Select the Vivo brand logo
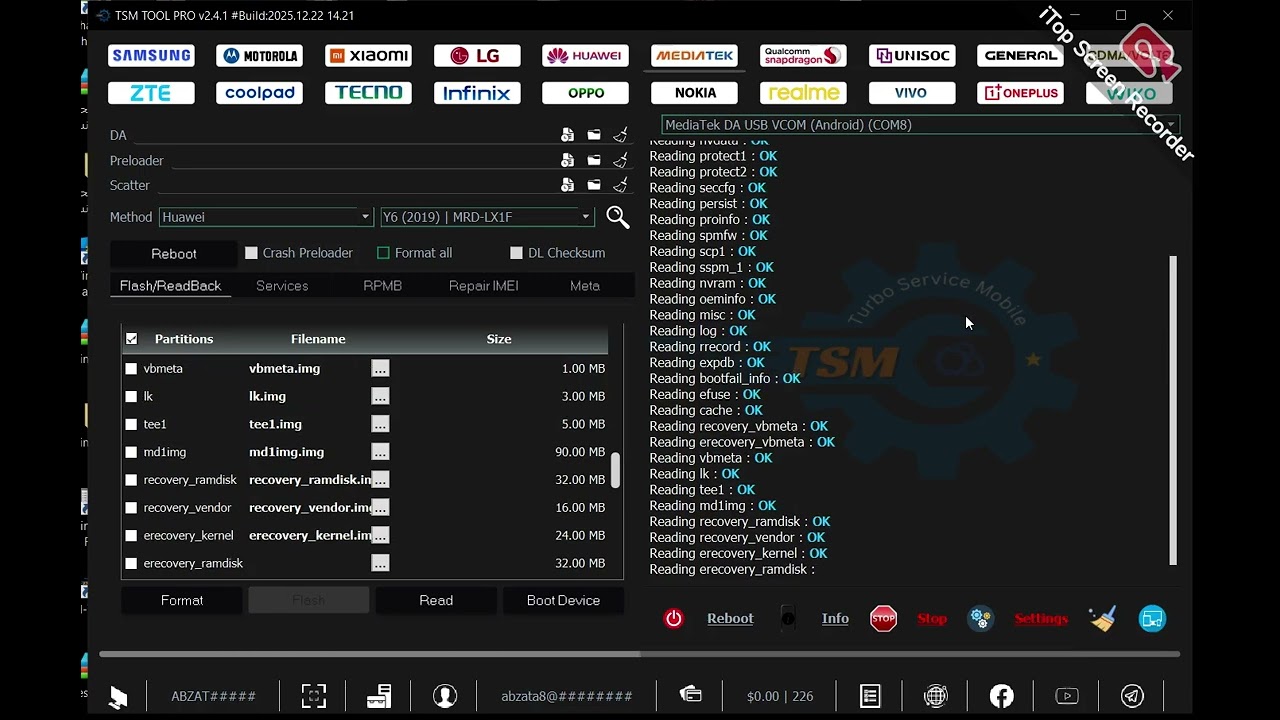Viewport: 1280px width, 720px height. tap(912, 93)
